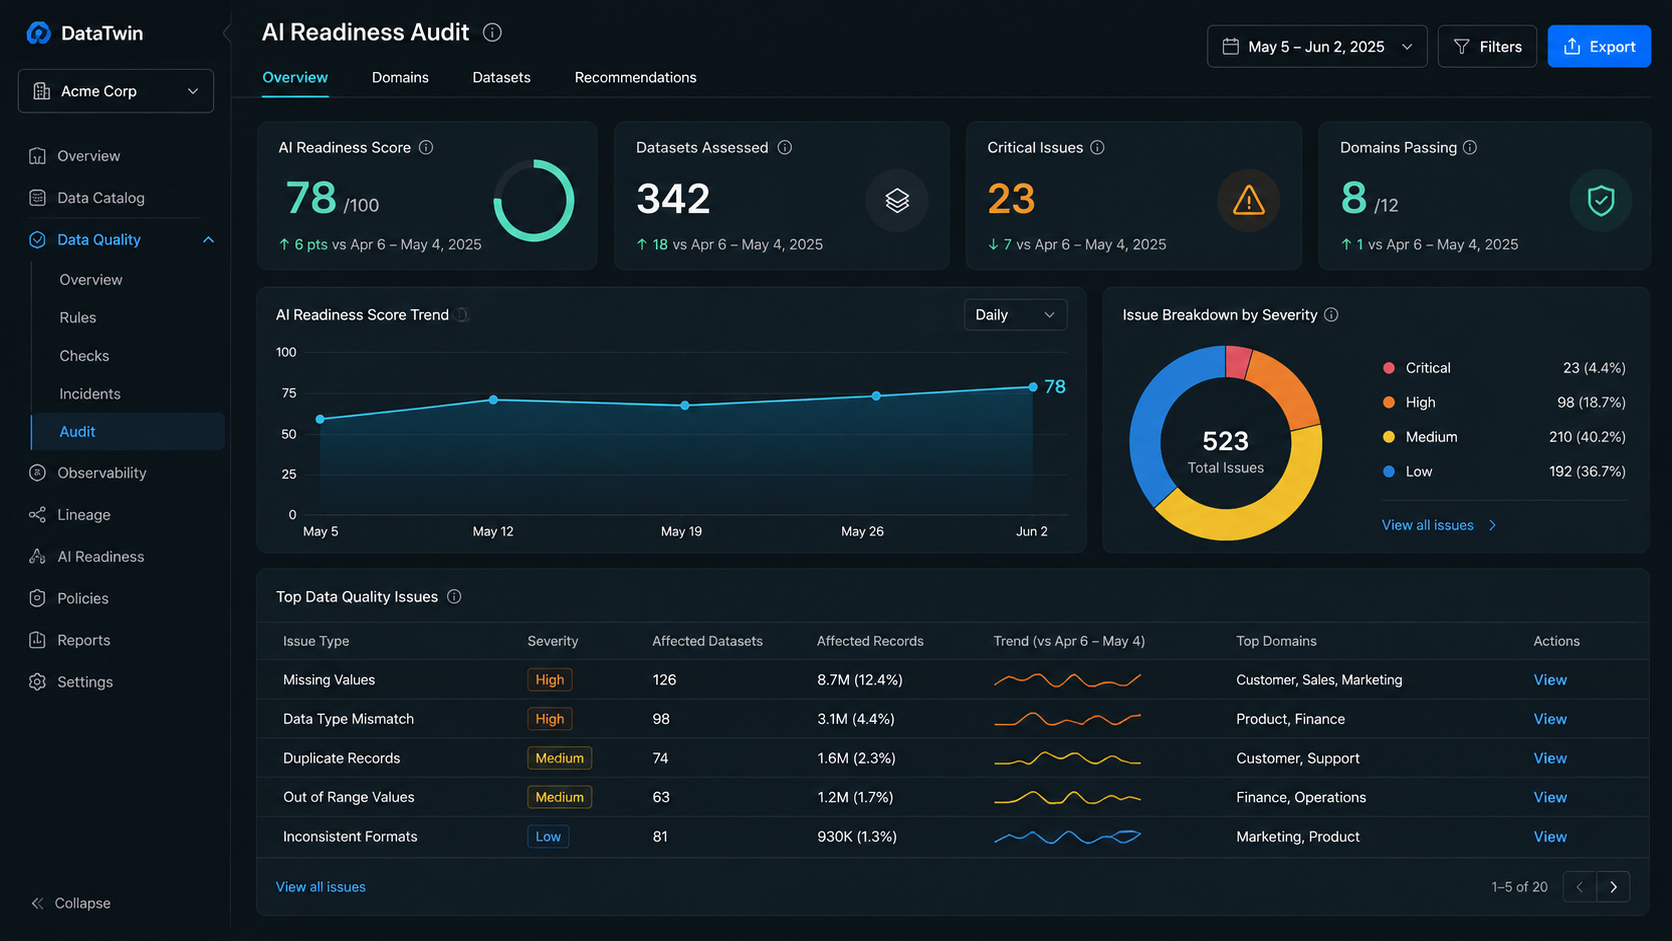
Task: Open the Daily granularity dropdown
Action: click(1015, 315)
